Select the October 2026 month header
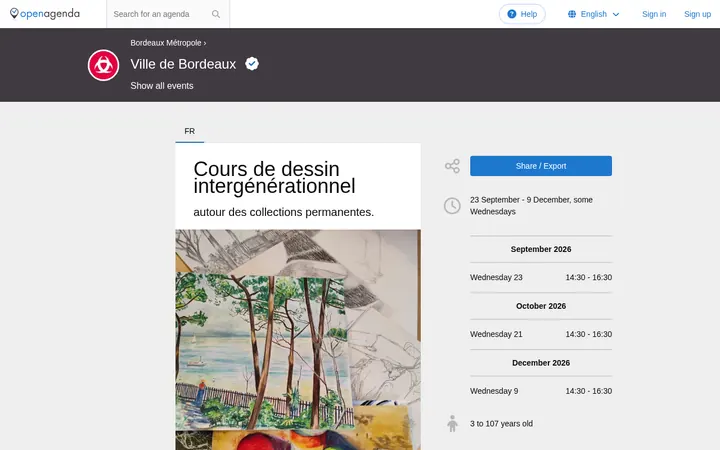This screenshot has width=720, height=450. click(x=541, y=306)
